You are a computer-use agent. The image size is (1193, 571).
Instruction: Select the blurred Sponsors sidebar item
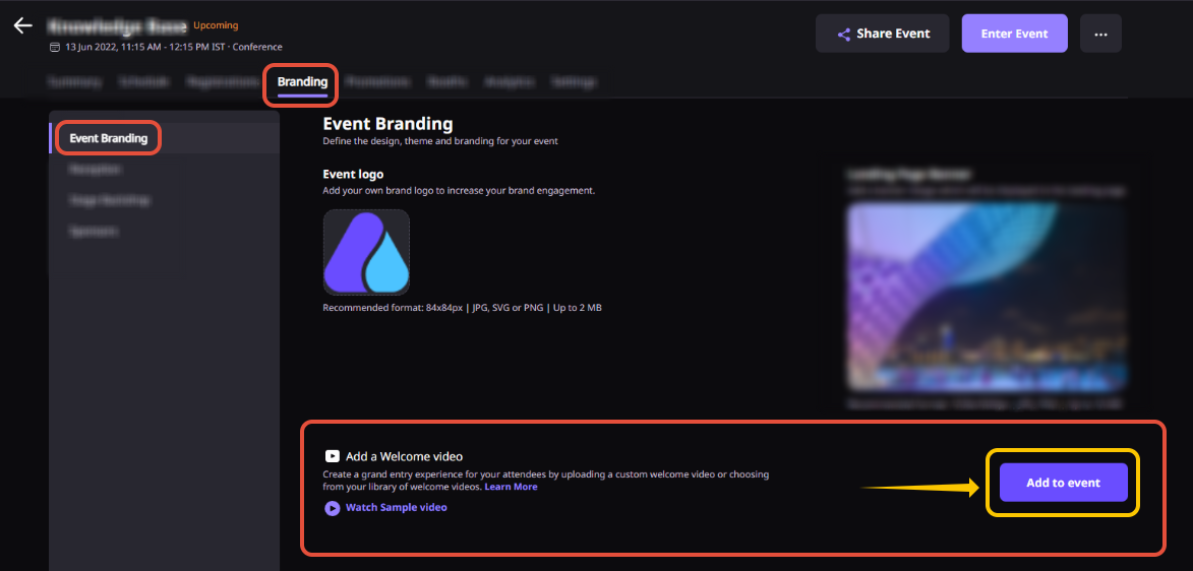(x=93, y=231)
